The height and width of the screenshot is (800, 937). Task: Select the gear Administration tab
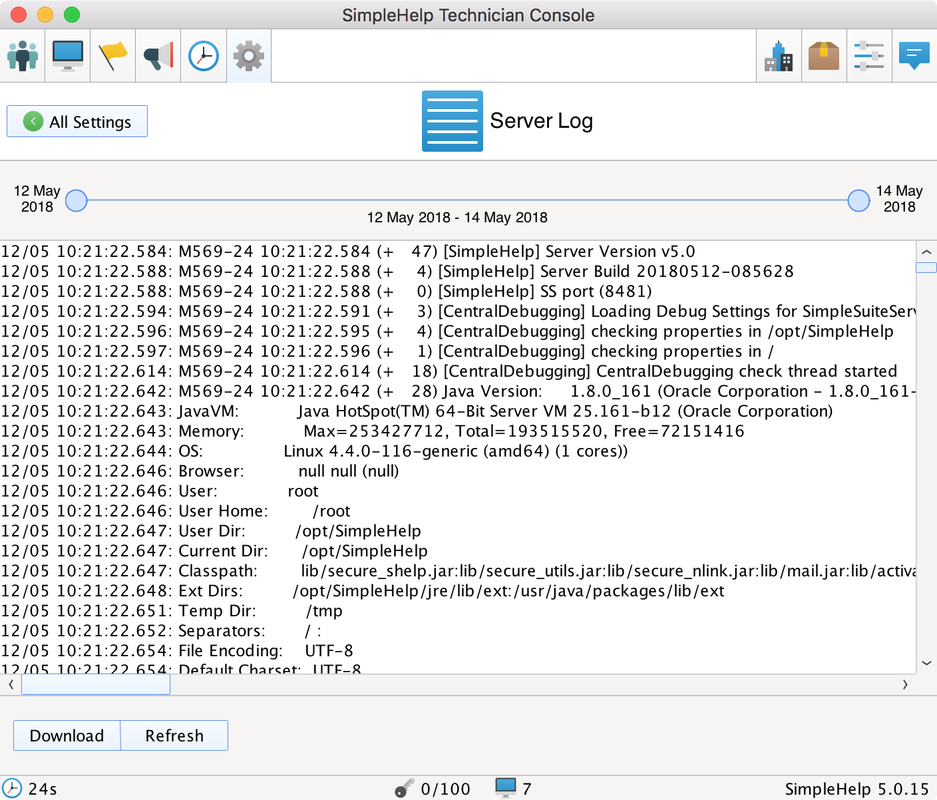click(249, 56)
